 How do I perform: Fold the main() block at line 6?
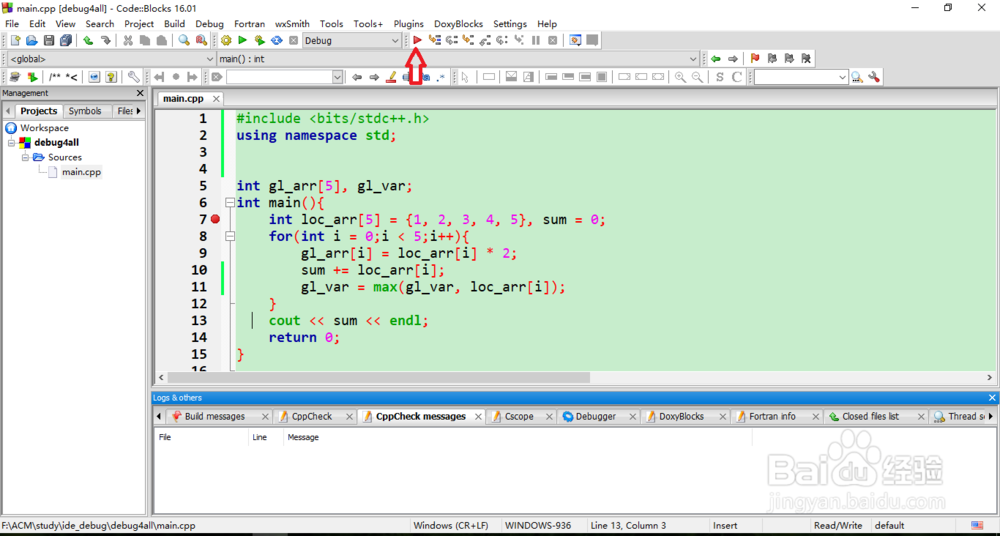(x=230, y=203)
